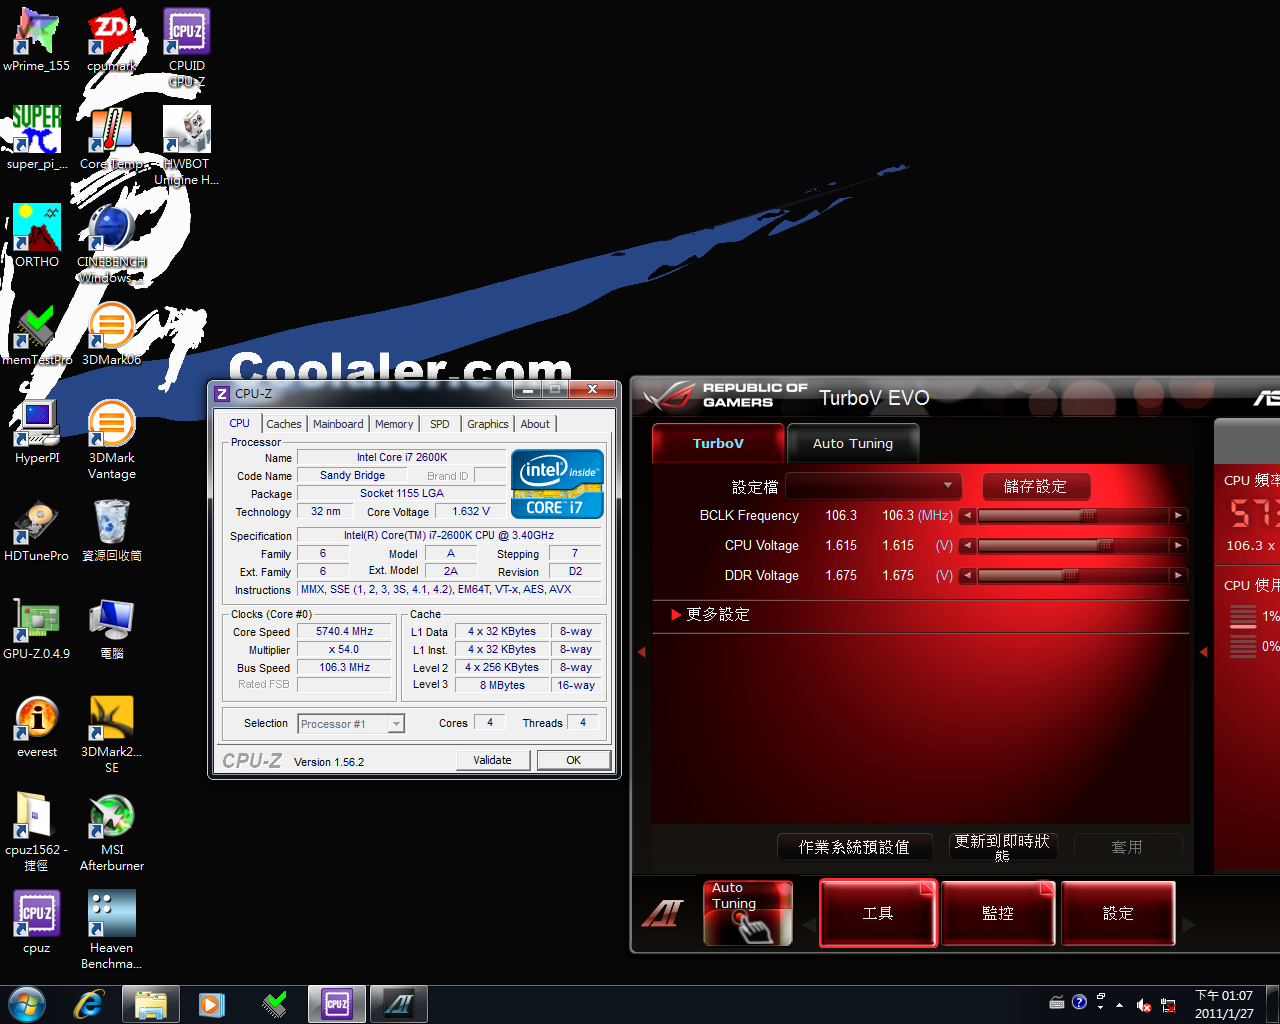
Task: Launch Internet Explorer from the taskbar
Action: pos(89,1004)
